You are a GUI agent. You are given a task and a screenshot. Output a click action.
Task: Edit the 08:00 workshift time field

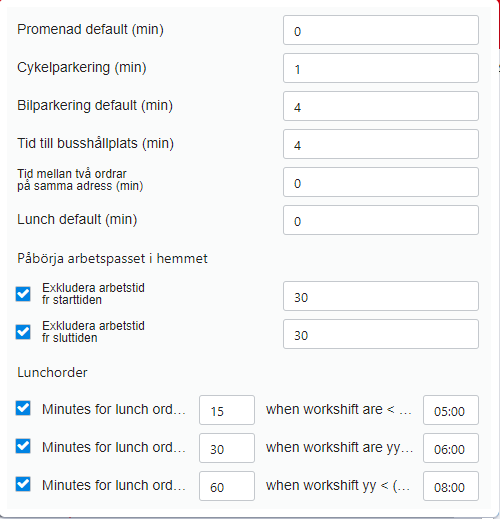(451, 486)
